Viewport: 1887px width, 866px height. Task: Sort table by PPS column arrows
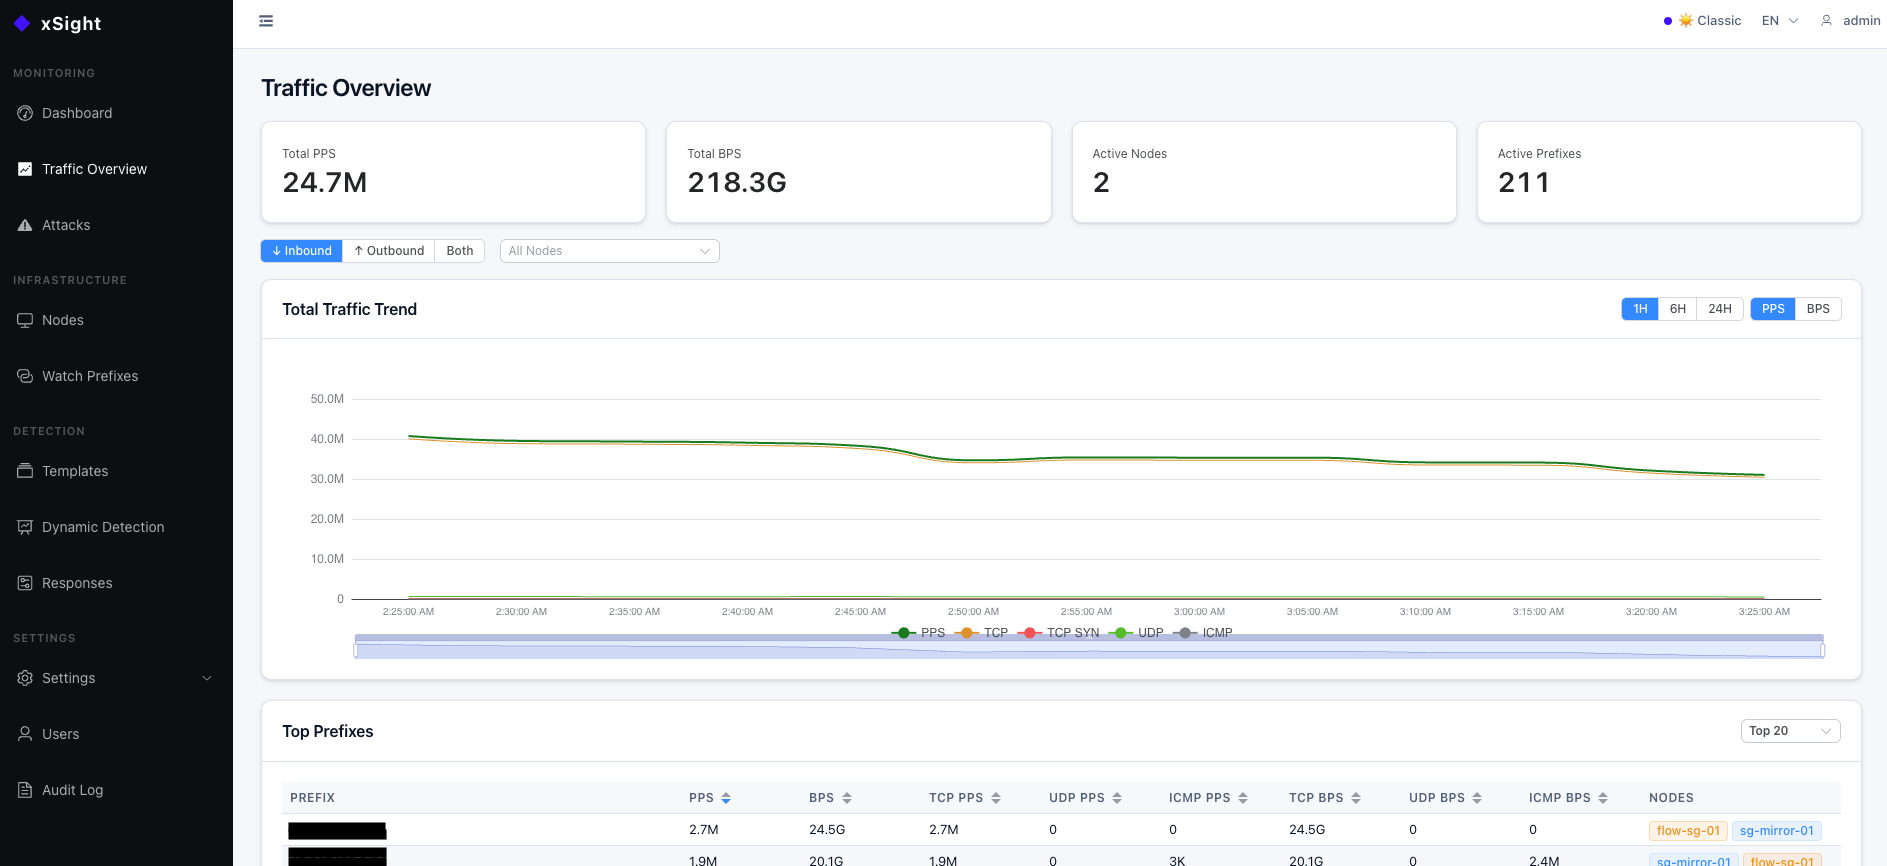tap(726, 798)
